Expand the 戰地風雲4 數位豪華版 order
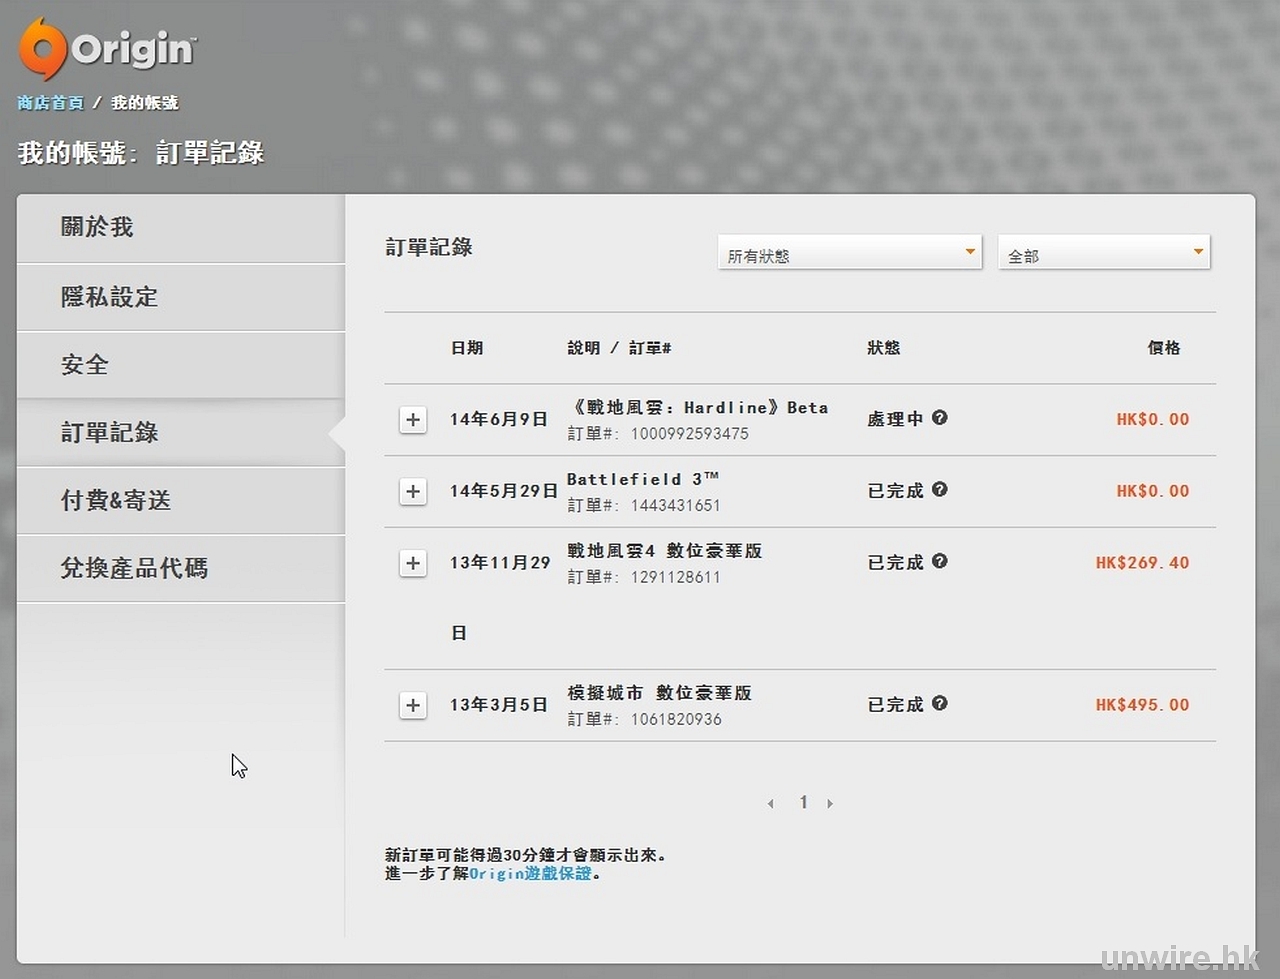This screenshot has width=1280, height=979. [413, 564]
